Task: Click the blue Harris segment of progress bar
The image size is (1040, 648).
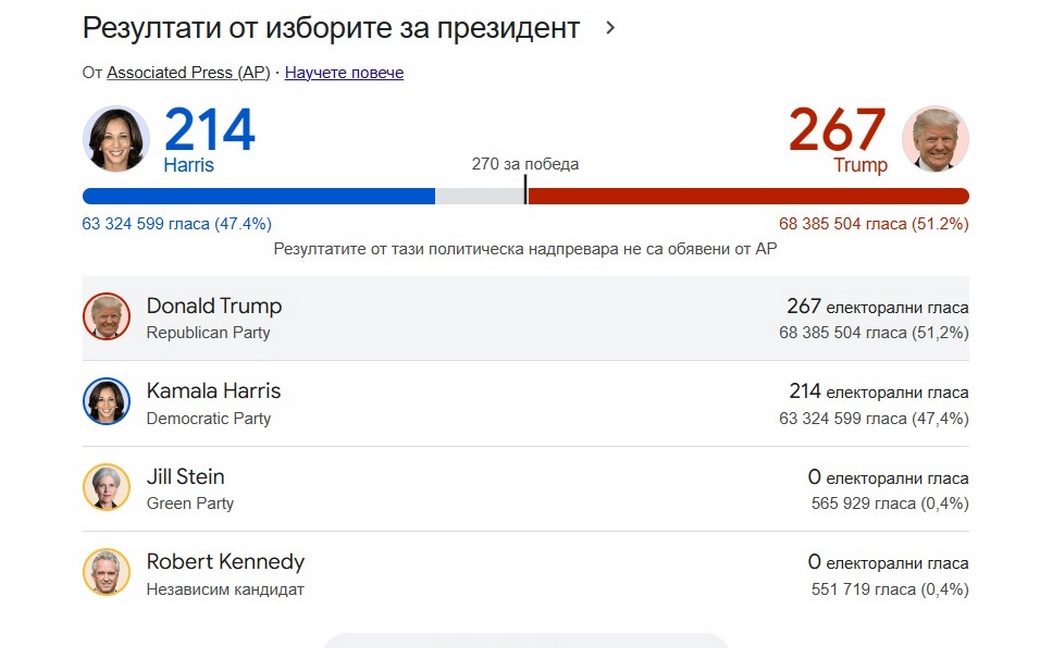Action: point(258,196)
